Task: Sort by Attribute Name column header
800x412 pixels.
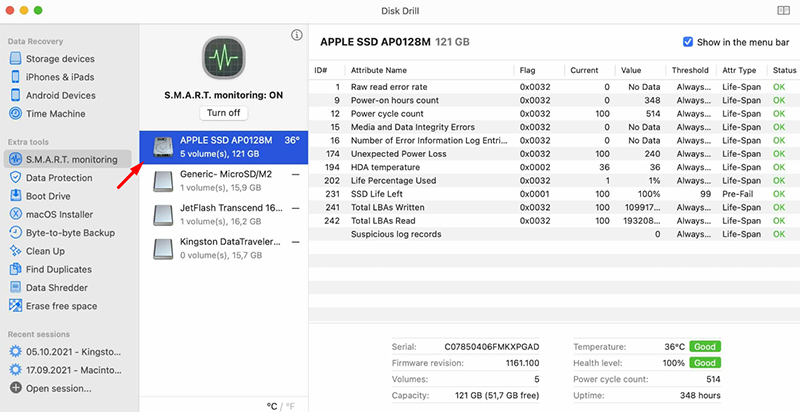Action: point(429,70)
